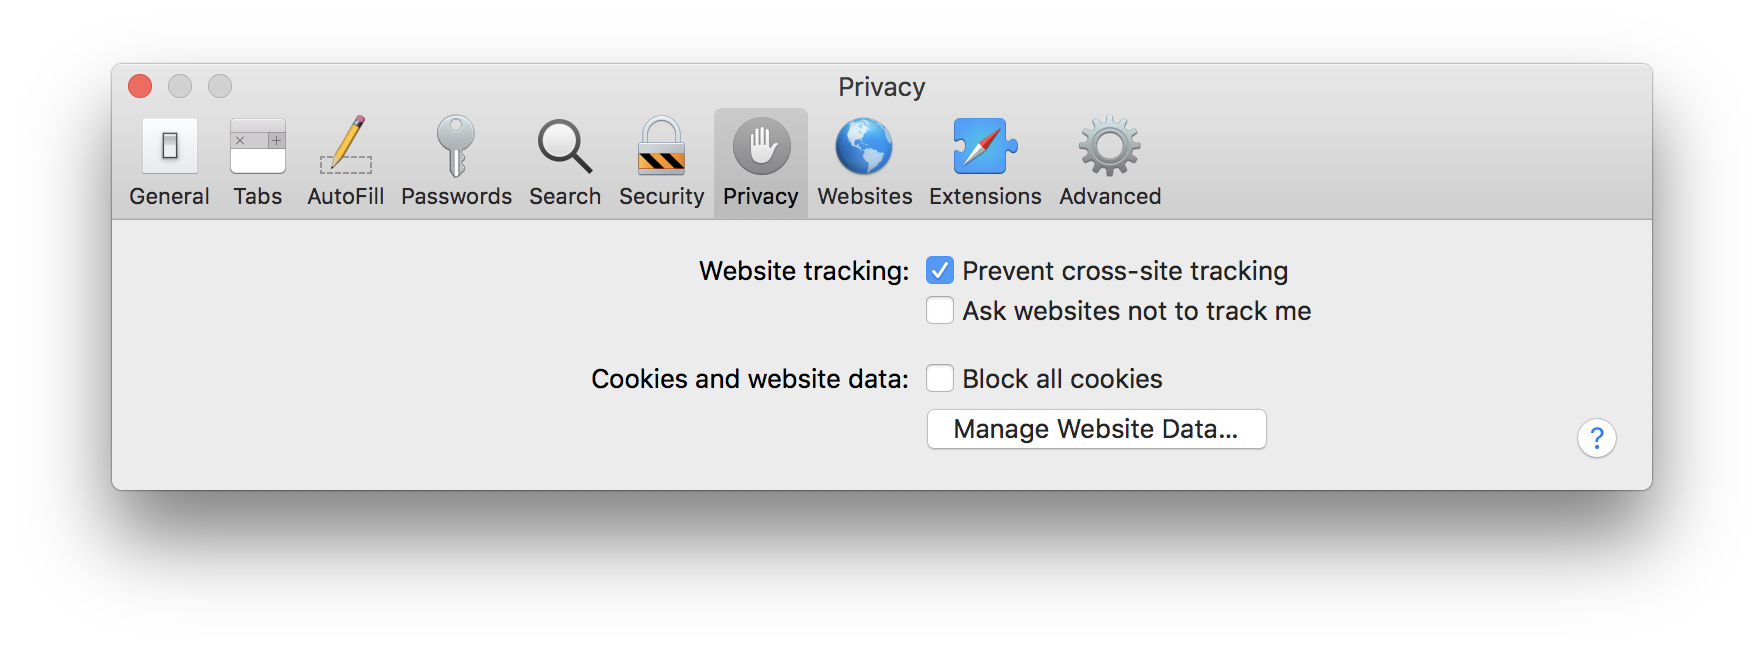Viewport: 1764px width, 650px height.
Task: Click the Security toolbar label
Action: (660, 196)
